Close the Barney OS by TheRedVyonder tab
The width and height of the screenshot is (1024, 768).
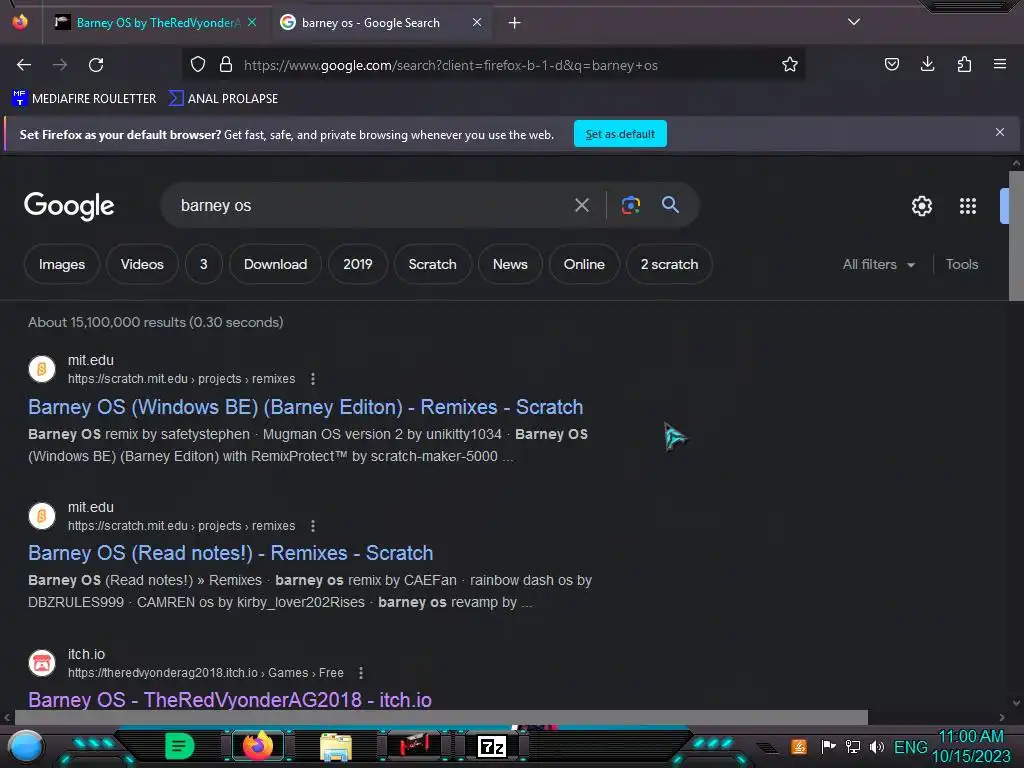tap(251, 22)
